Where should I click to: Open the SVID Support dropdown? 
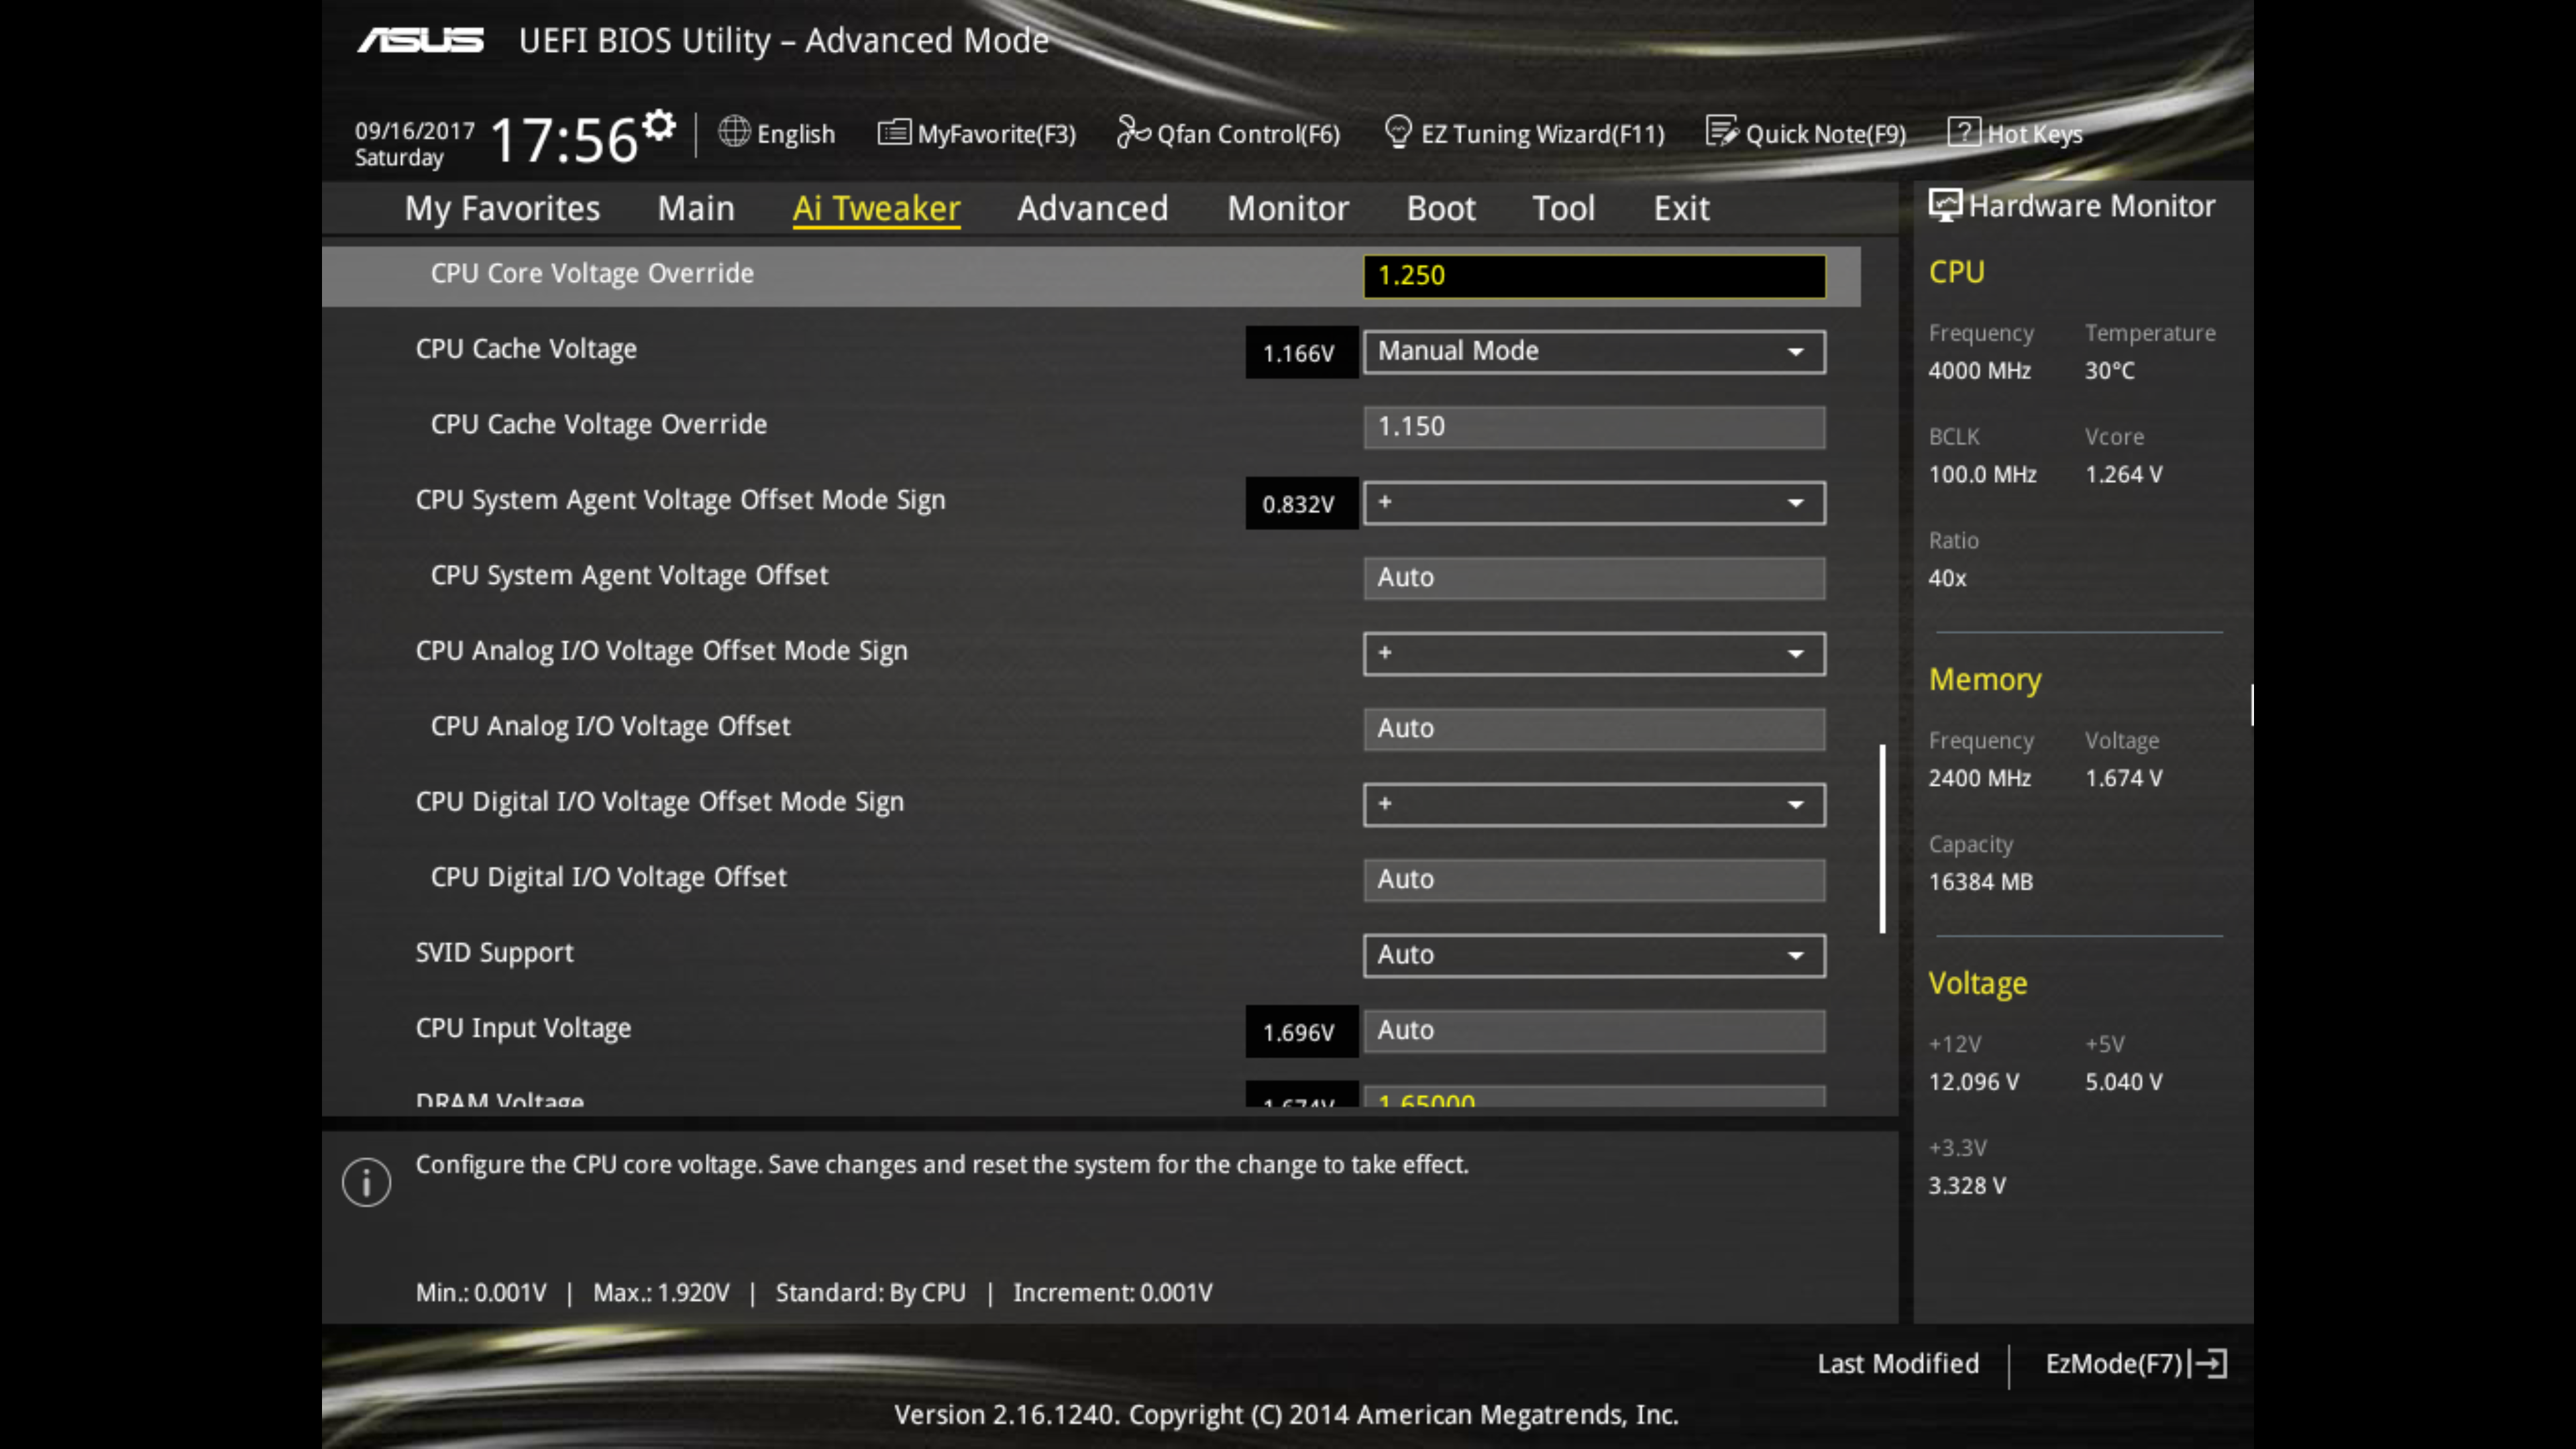tap(1594, 955)
